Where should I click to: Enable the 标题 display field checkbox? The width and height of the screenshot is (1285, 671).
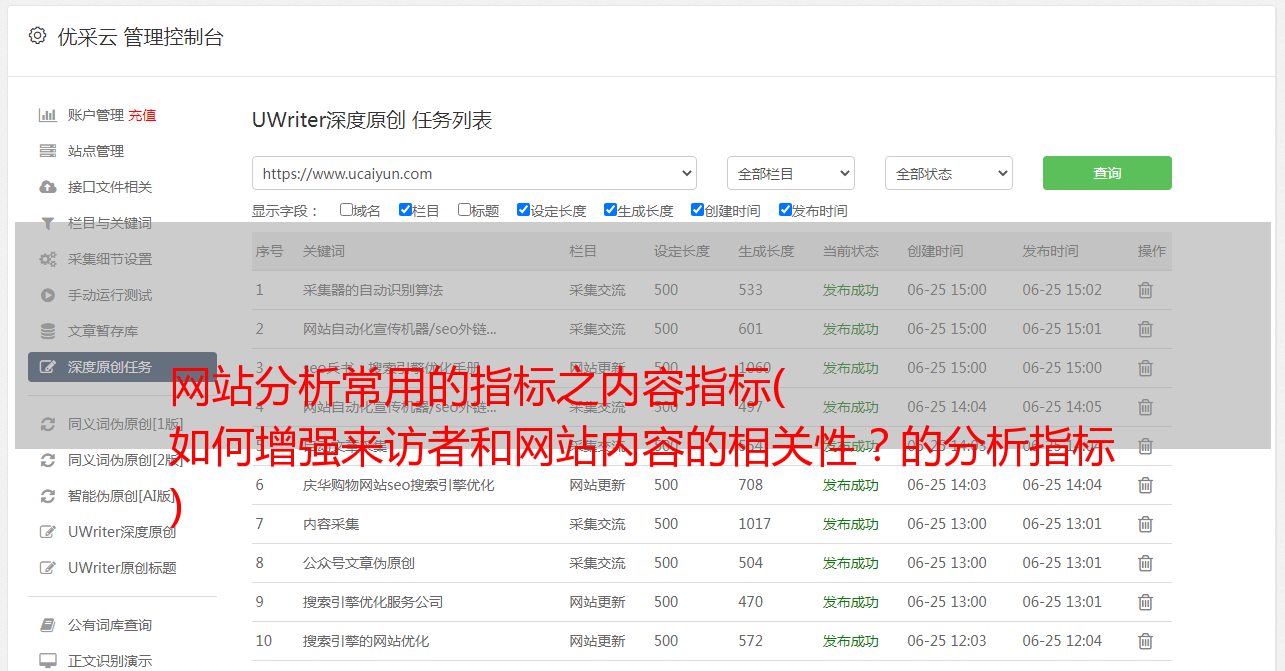coord(464,210)
